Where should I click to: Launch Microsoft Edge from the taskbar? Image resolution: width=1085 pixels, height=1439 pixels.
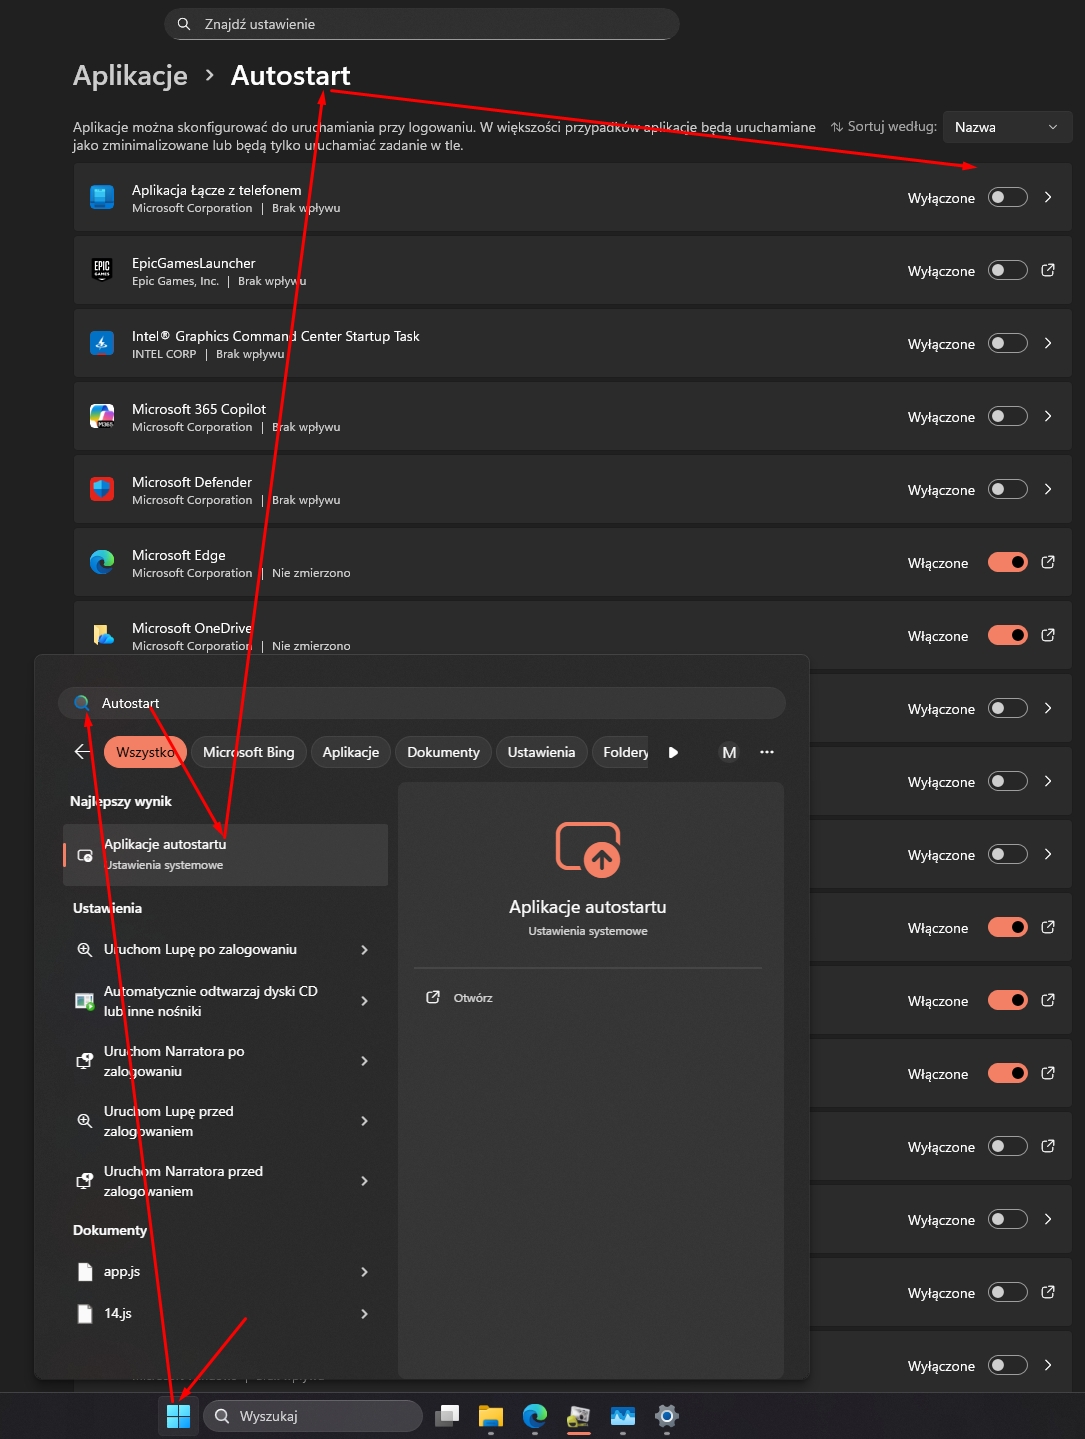point(535,1416)
